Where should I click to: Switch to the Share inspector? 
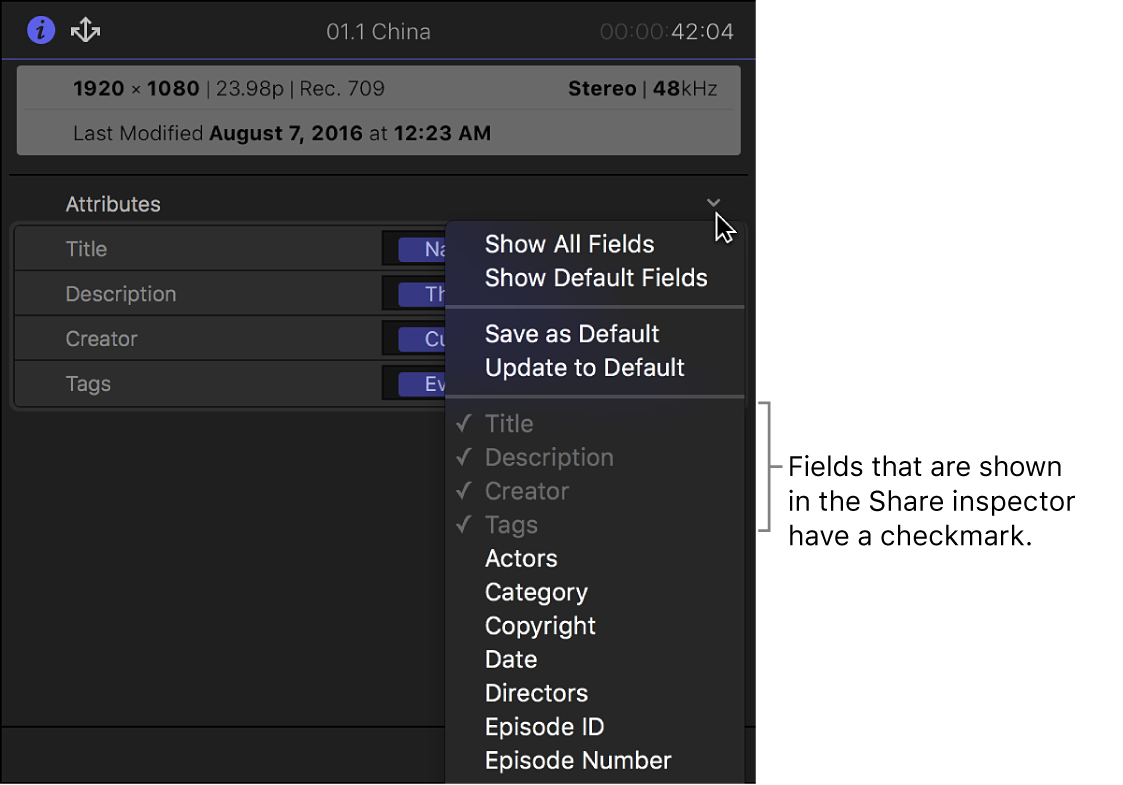tap(85, 29)
